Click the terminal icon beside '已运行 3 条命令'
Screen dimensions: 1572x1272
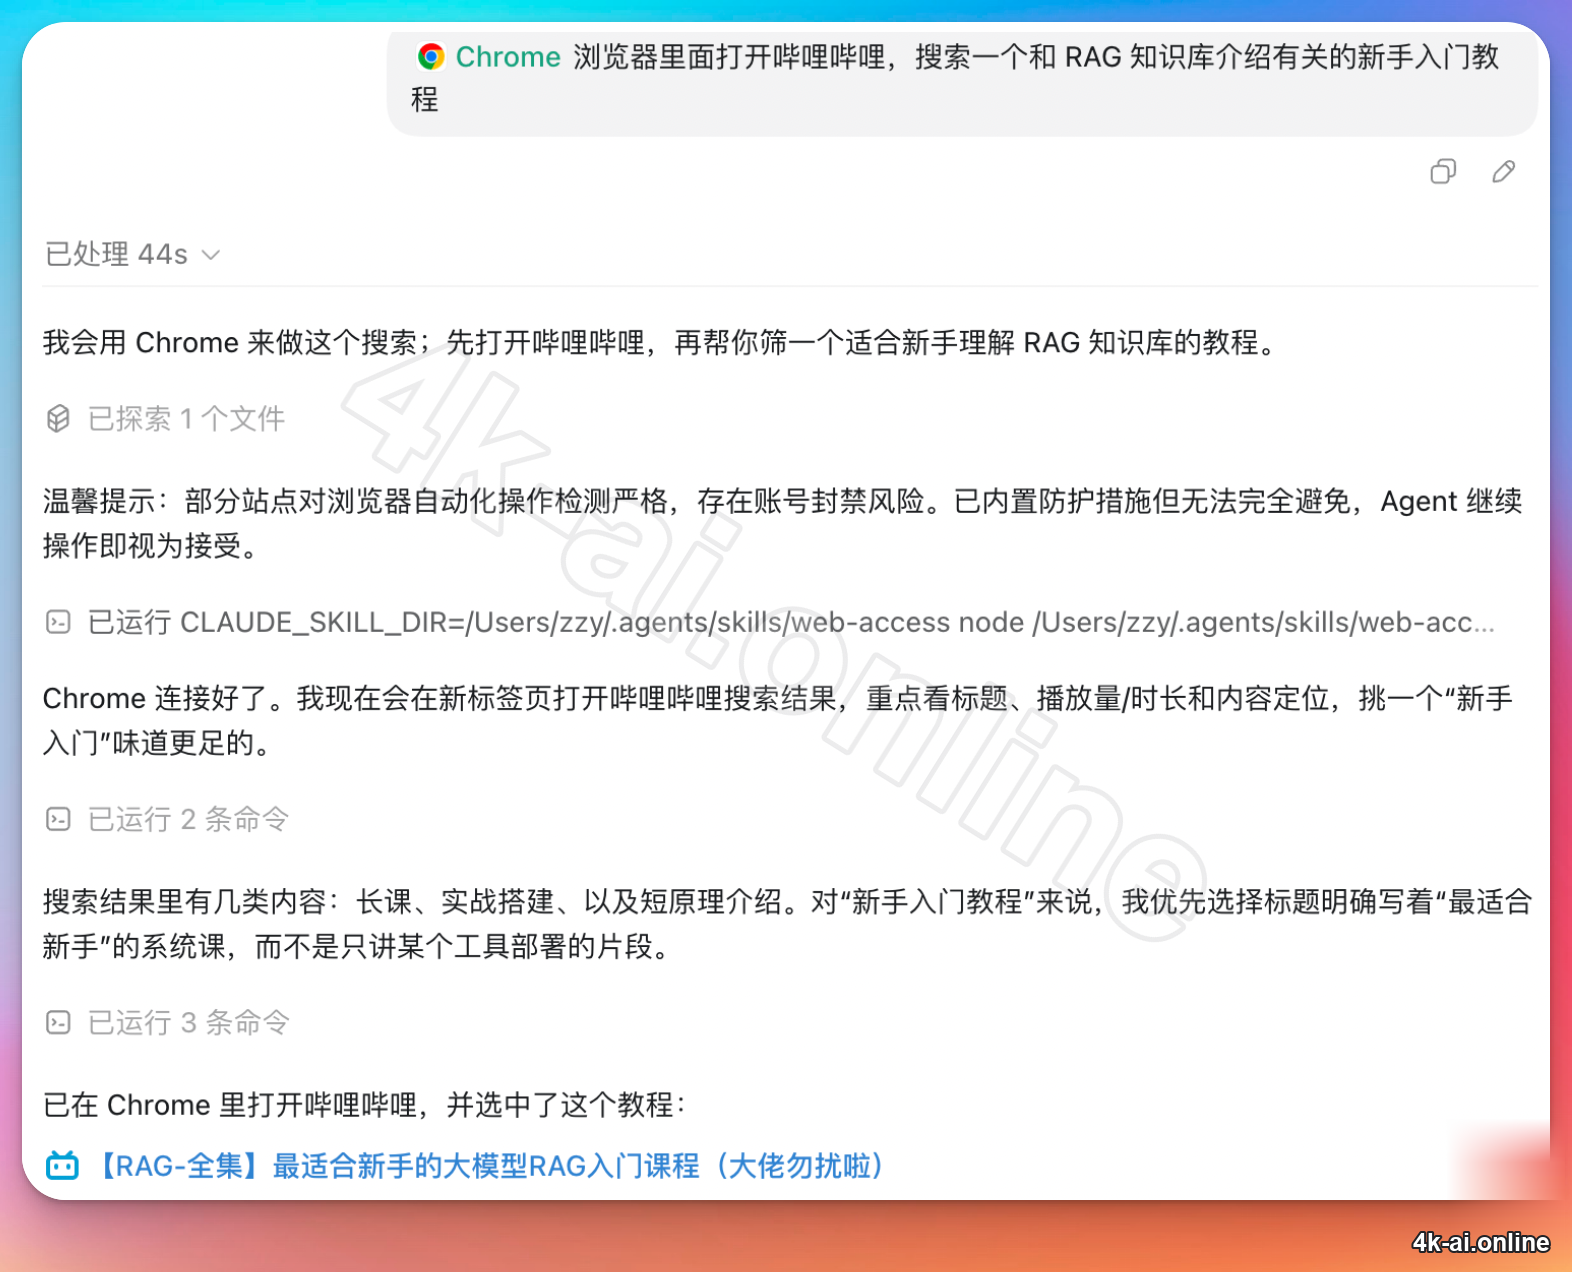[58, 1022]
